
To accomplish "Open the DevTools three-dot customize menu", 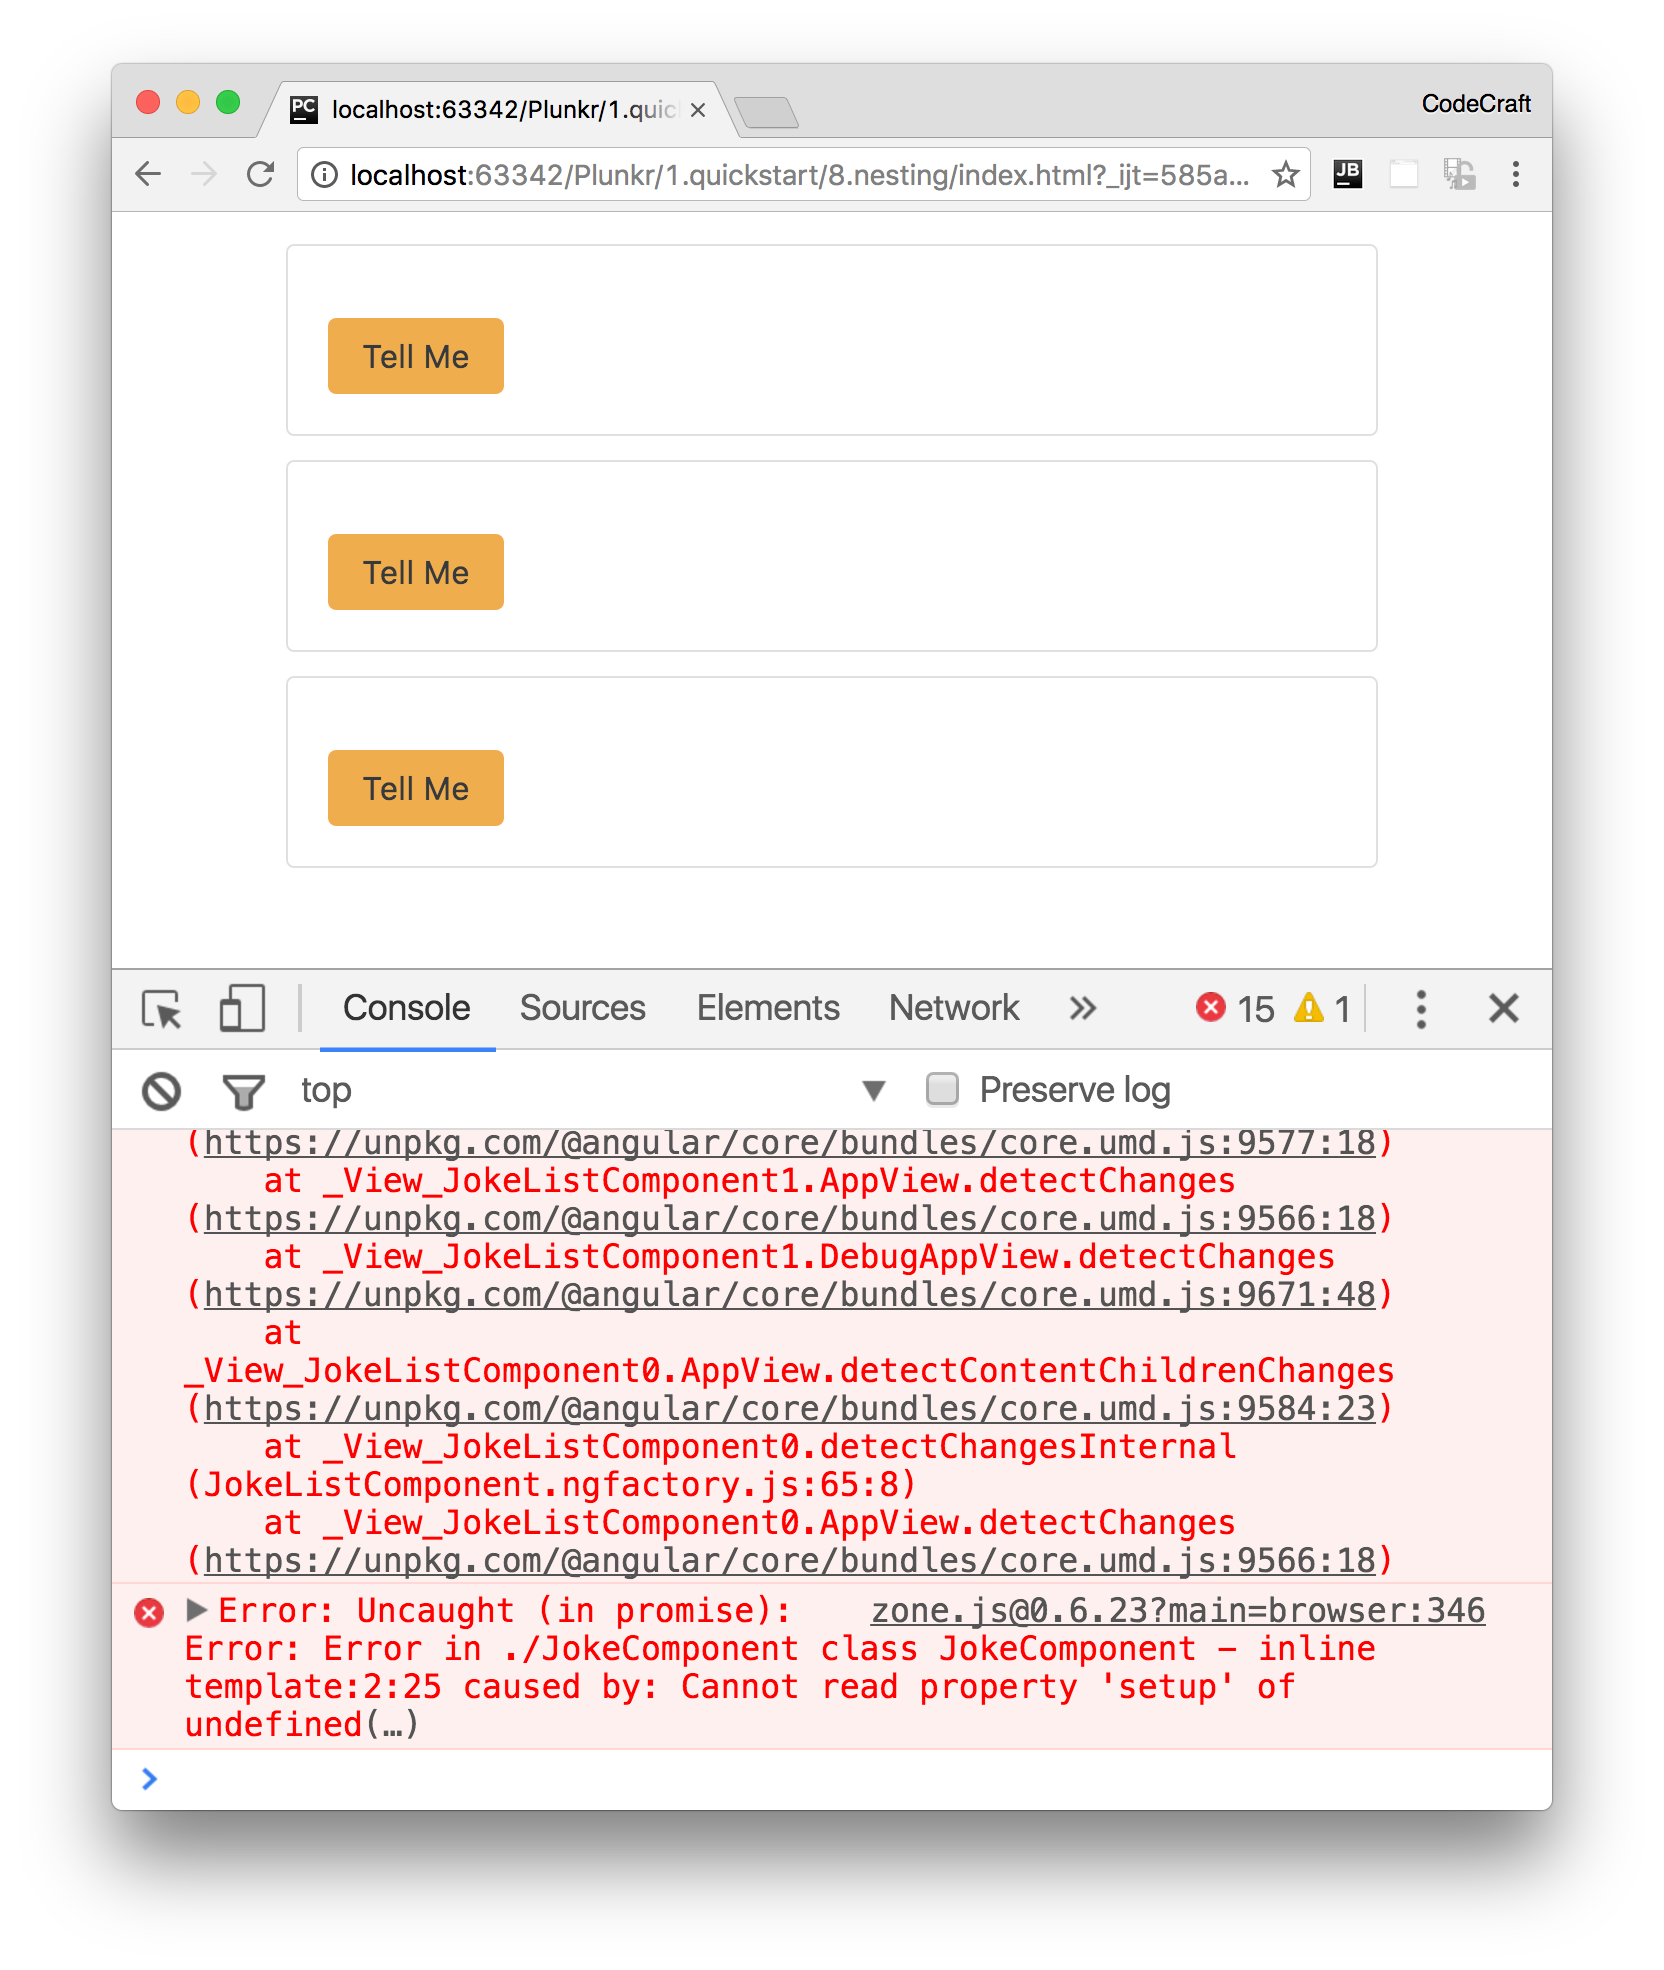I will click(1421, 1009).
